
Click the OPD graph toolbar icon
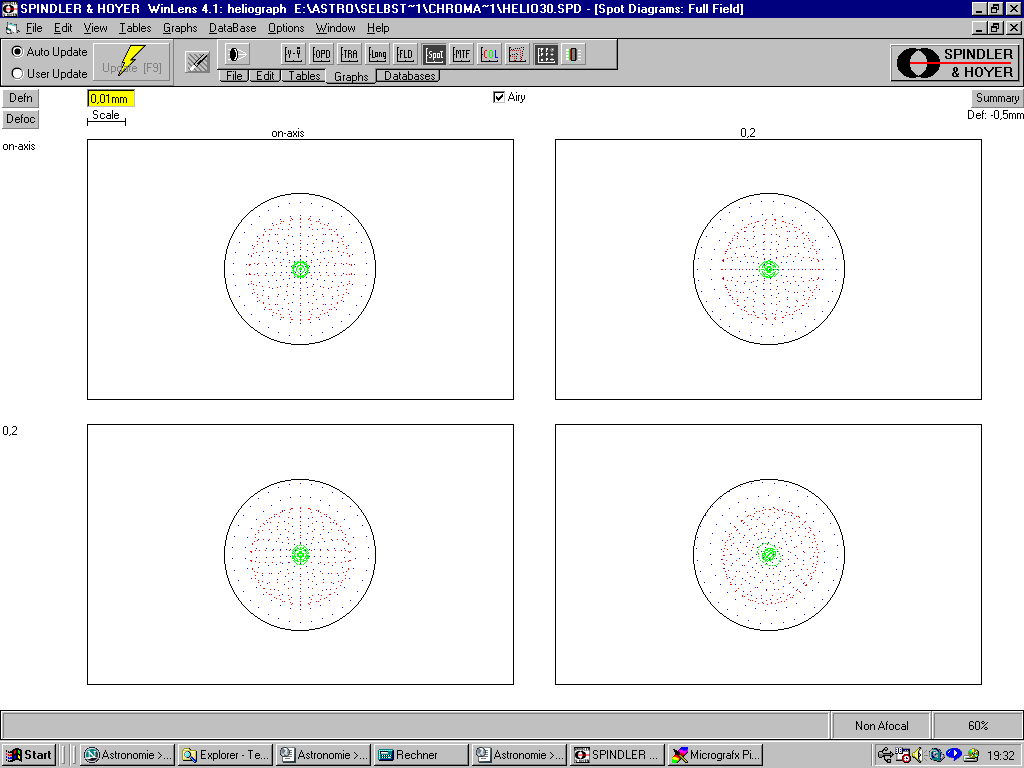pos(322,54)
